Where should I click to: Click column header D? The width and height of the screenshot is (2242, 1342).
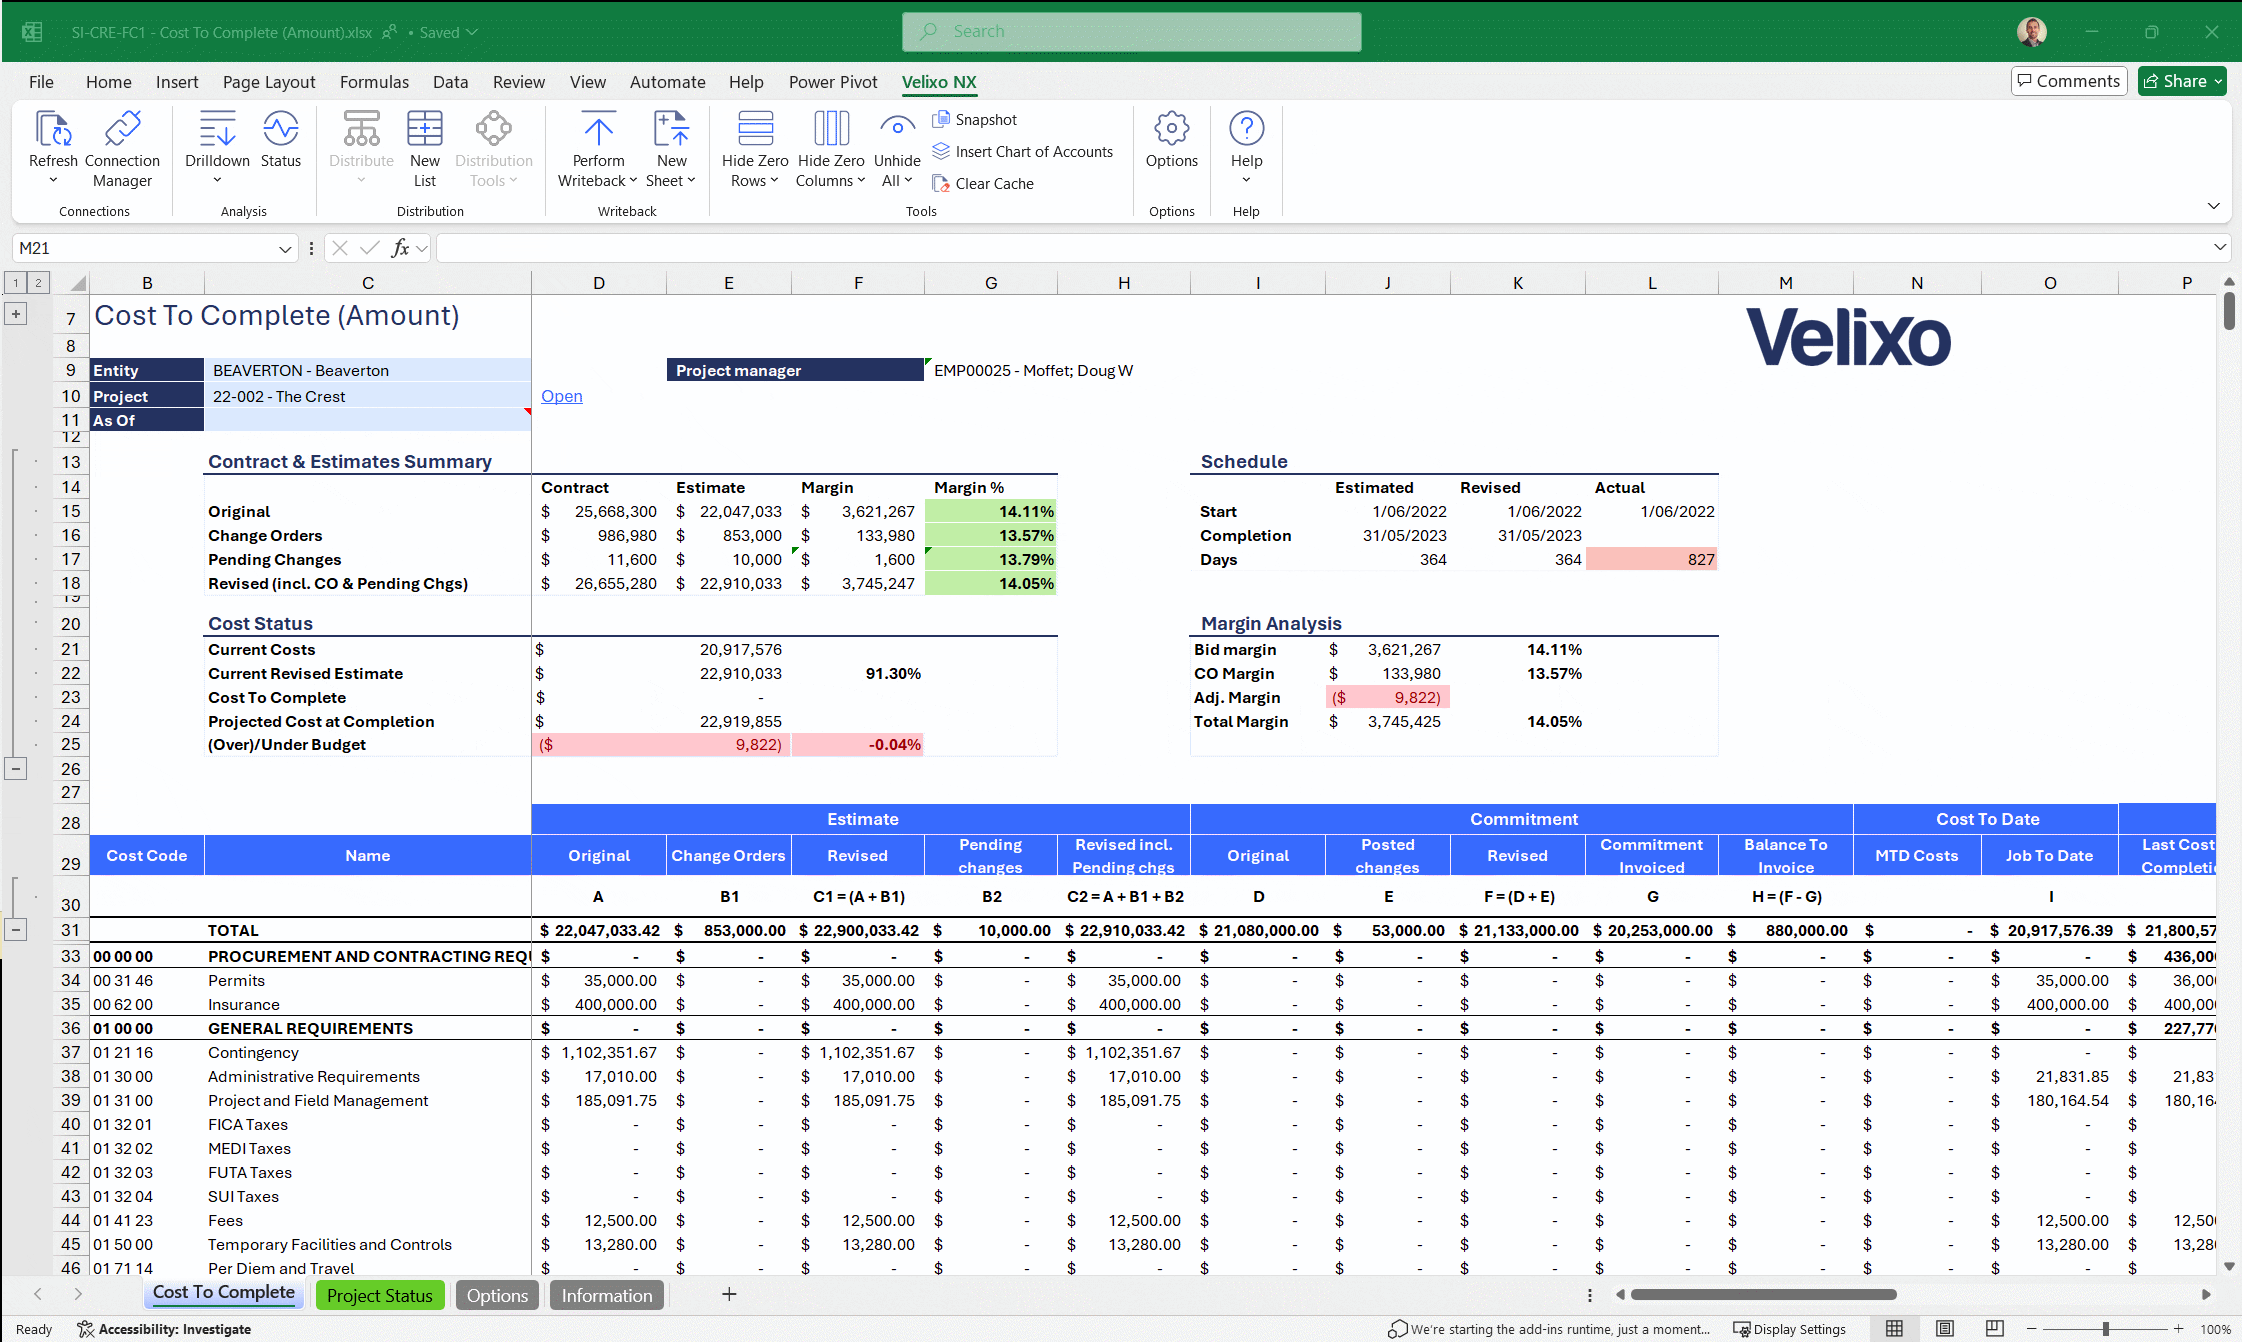598,283
